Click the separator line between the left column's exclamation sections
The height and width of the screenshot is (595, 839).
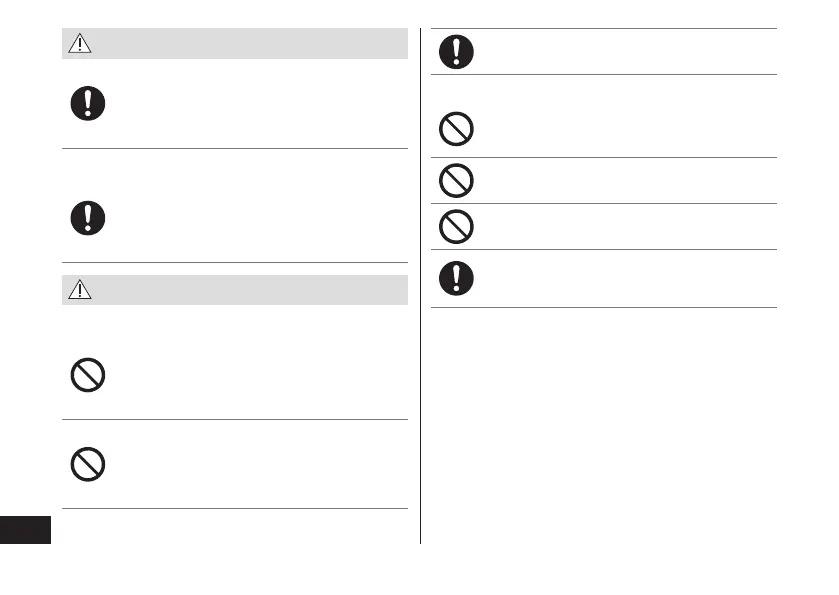[235, 149]
